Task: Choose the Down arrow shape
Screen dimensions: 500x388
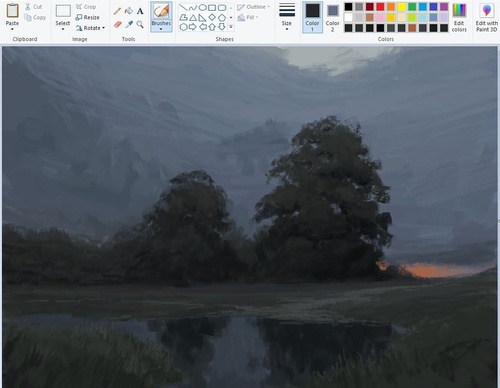Action: click(x=222, y=27)
